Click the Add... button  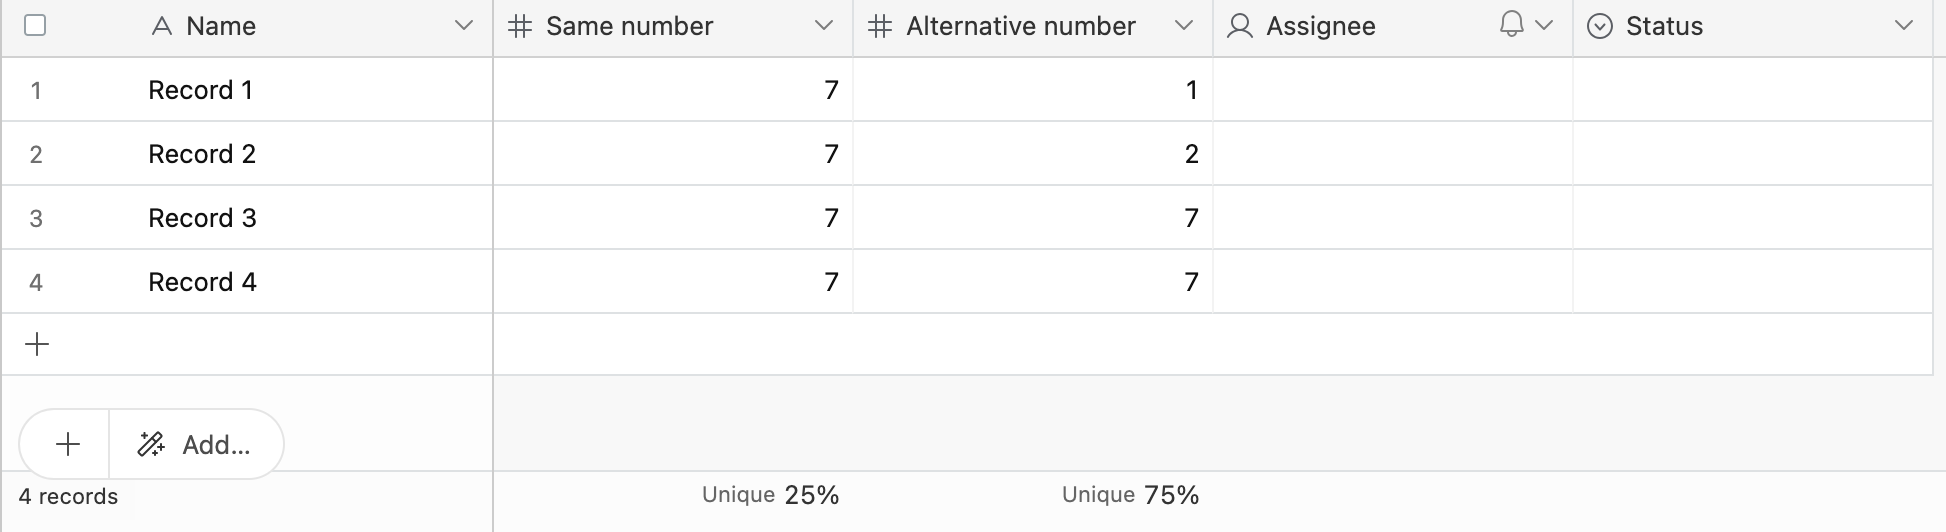[196, 444]
